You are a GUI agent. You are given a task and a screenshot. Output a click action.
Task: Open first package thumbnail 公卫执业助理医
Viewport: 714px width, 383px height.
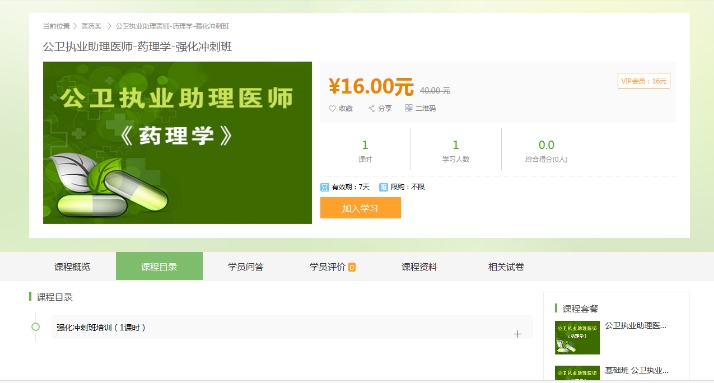coord(577,338)
